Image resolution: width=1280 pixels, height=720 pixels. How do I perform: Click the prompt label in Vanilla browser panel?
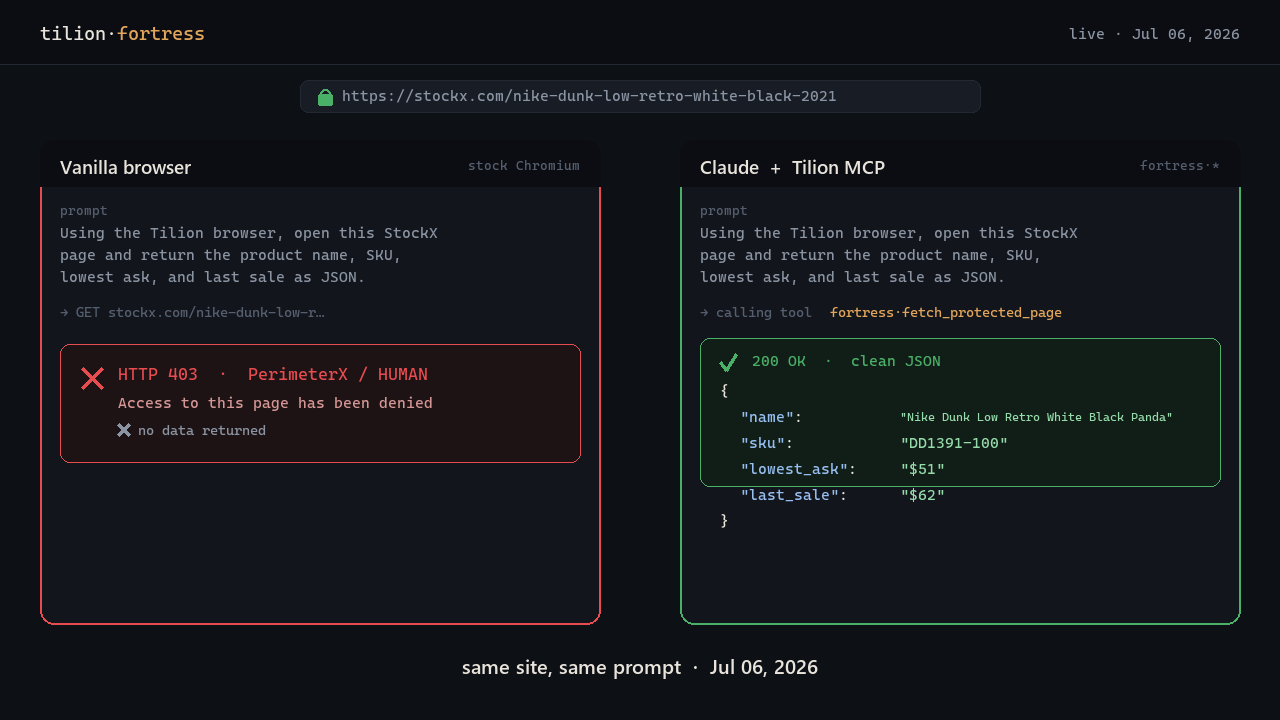tap(84, 211)
